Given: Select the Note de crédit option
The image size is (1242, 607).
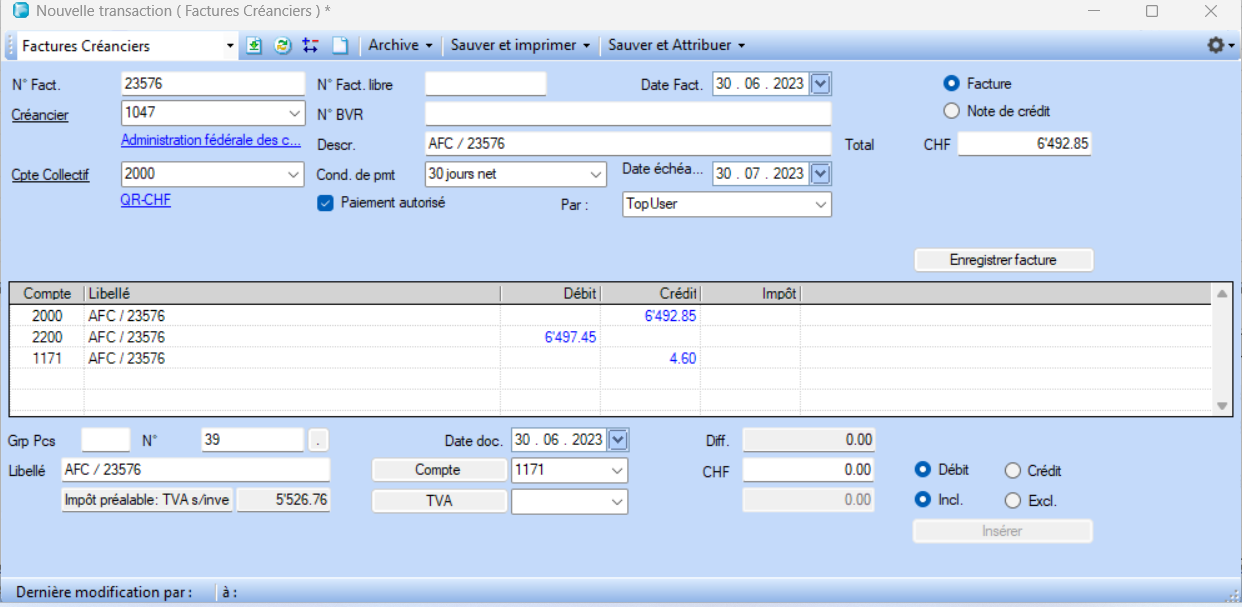Looking at the screenshot, I should 951,111.
